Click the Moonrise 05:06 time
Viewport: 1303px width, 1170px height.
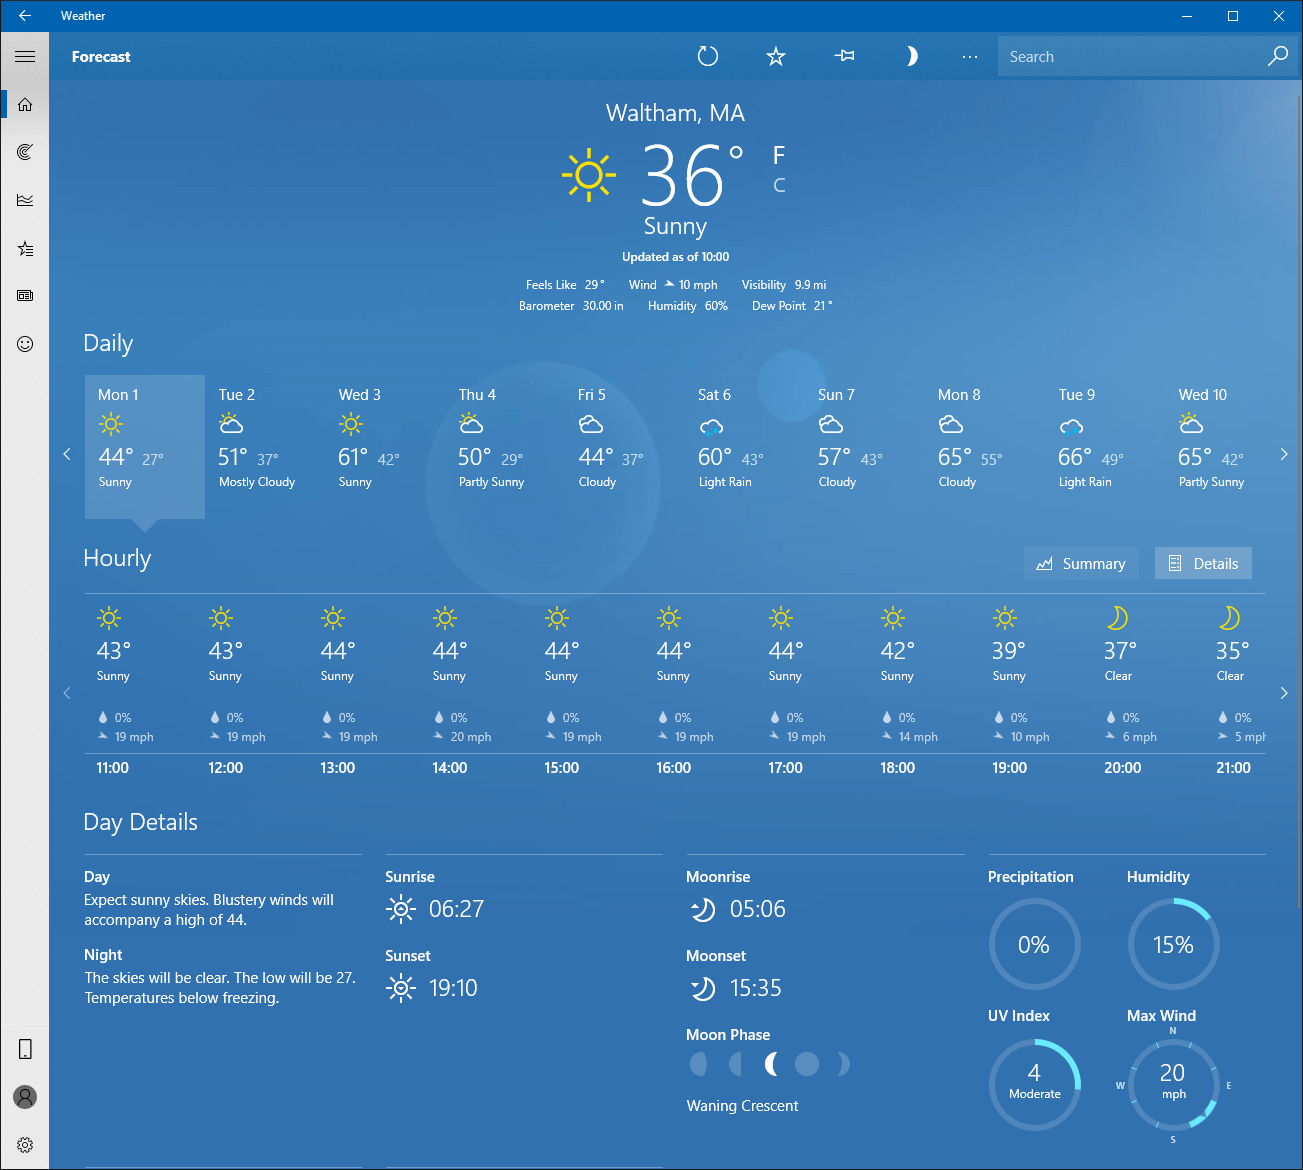tap(758, 909)
